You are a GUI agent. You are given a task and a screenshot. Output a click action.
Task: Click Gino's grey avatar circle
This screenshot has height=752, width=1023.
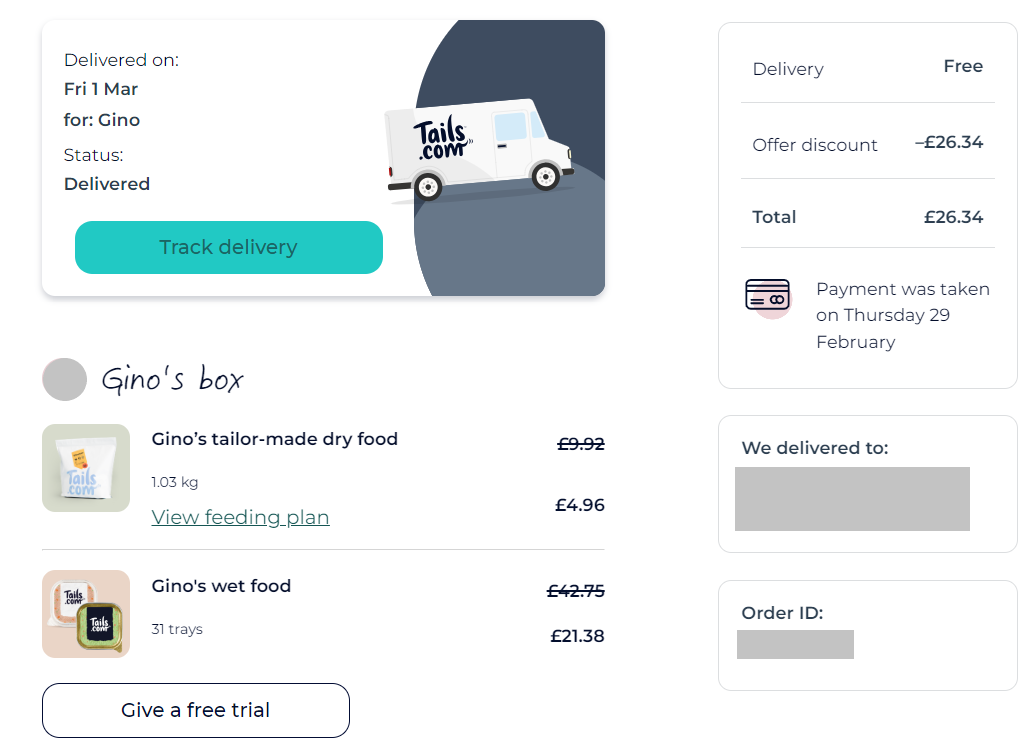coord(65,379)
